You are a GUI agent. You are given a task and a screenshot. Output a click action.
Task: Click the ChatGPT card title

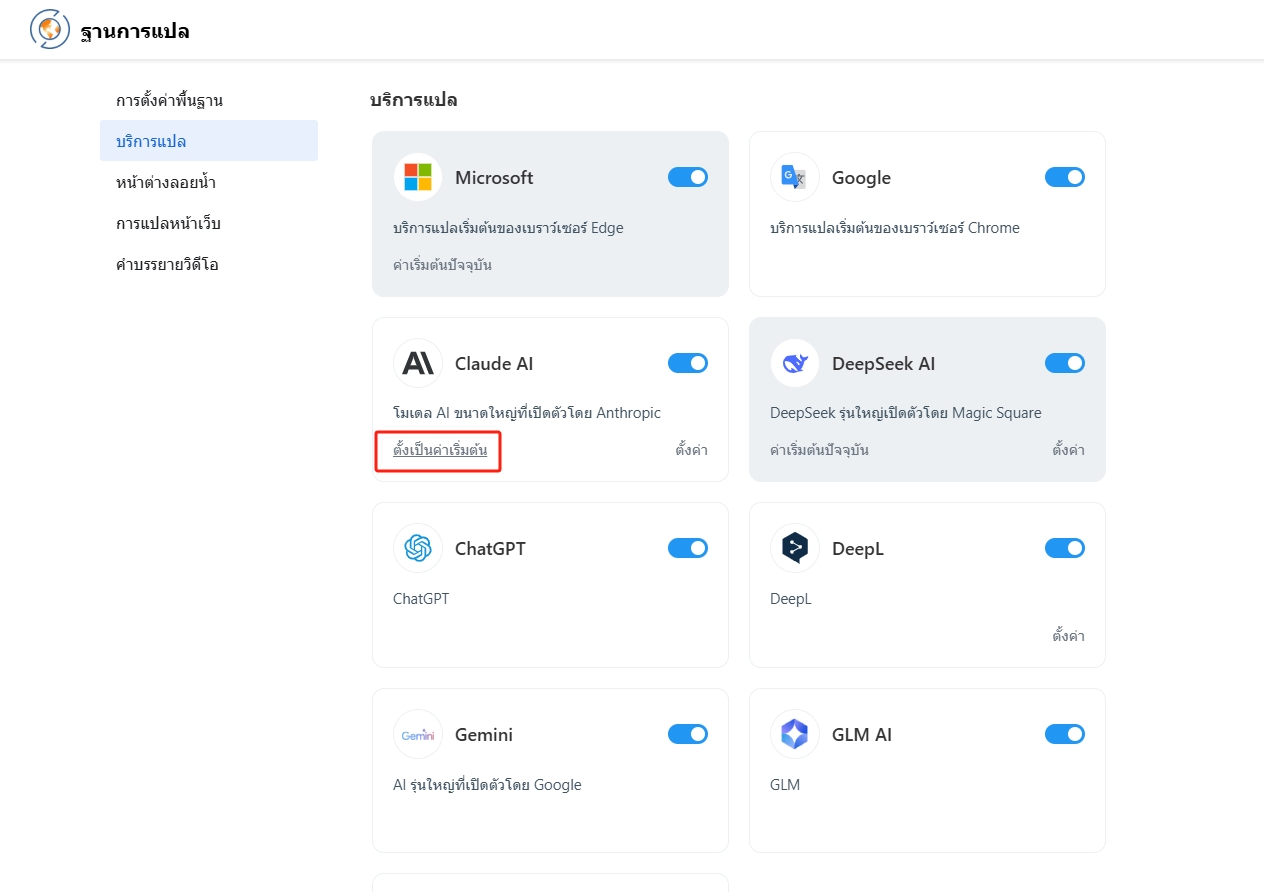[x=490, y=548]
